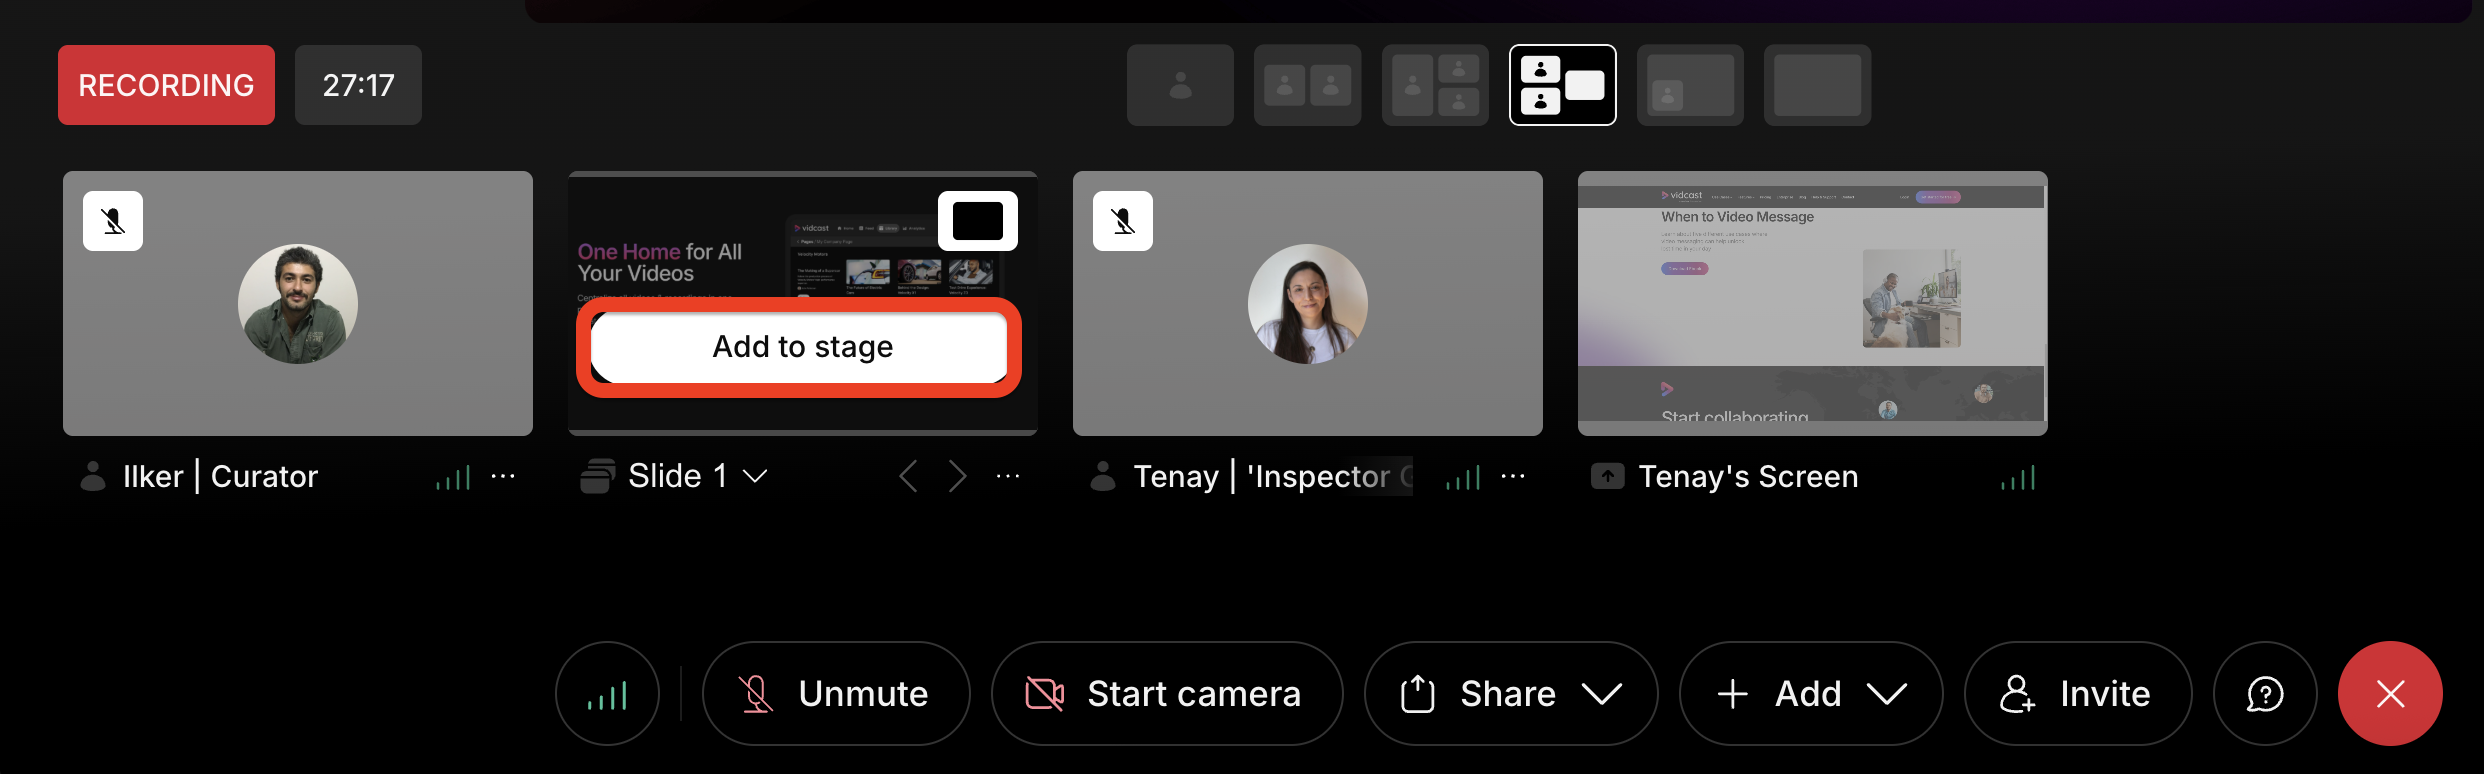Viewport: 2484px width, 774px height.
Task: Select the three-person grid layout
Action: coord(1435,85)
